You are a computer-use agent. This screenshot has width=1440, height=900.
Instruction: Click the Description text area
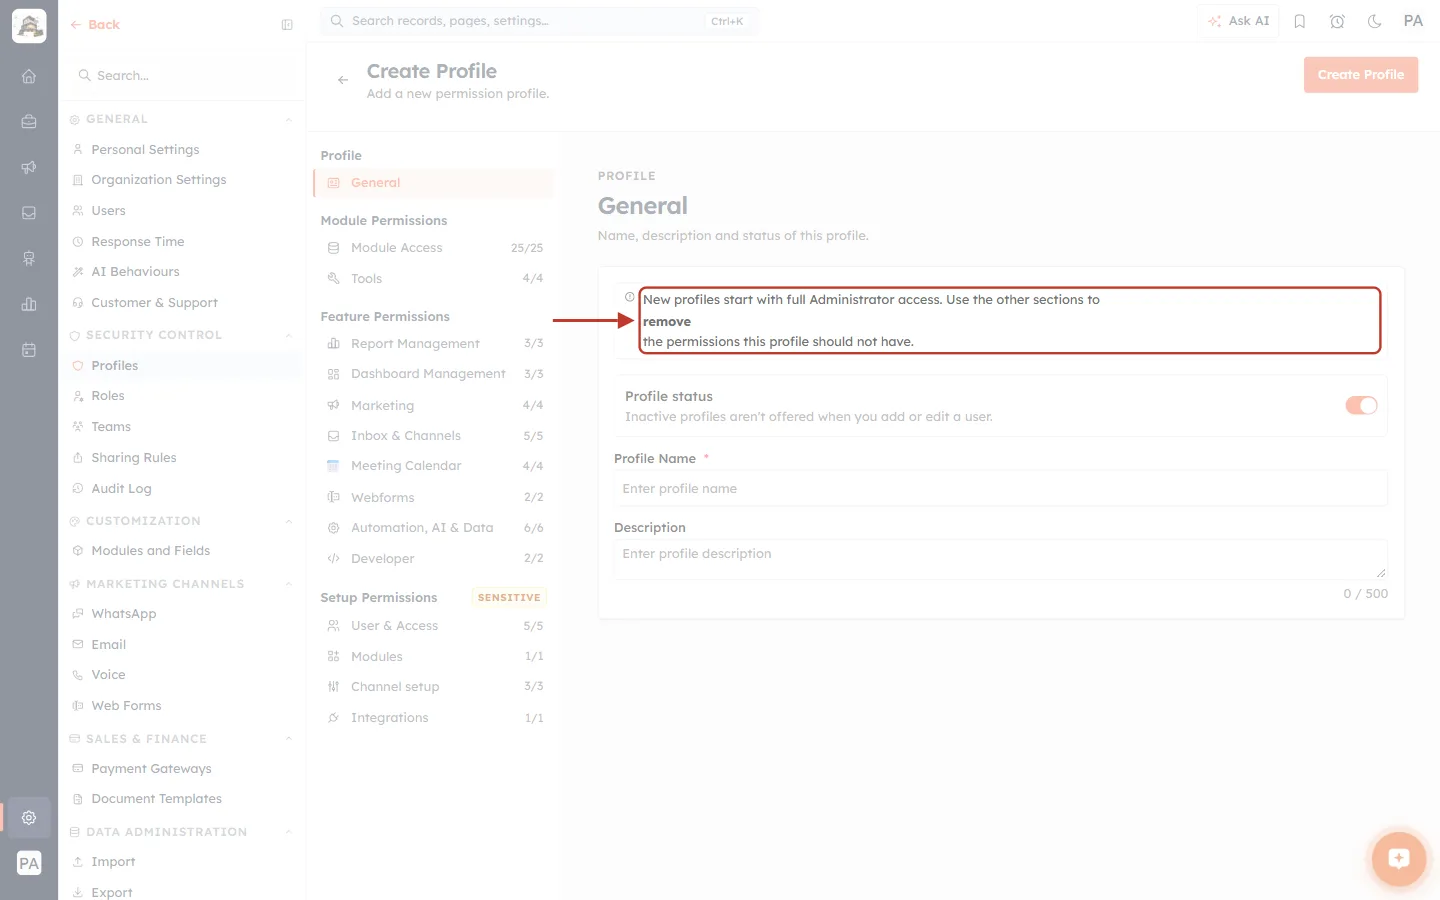1001,560
